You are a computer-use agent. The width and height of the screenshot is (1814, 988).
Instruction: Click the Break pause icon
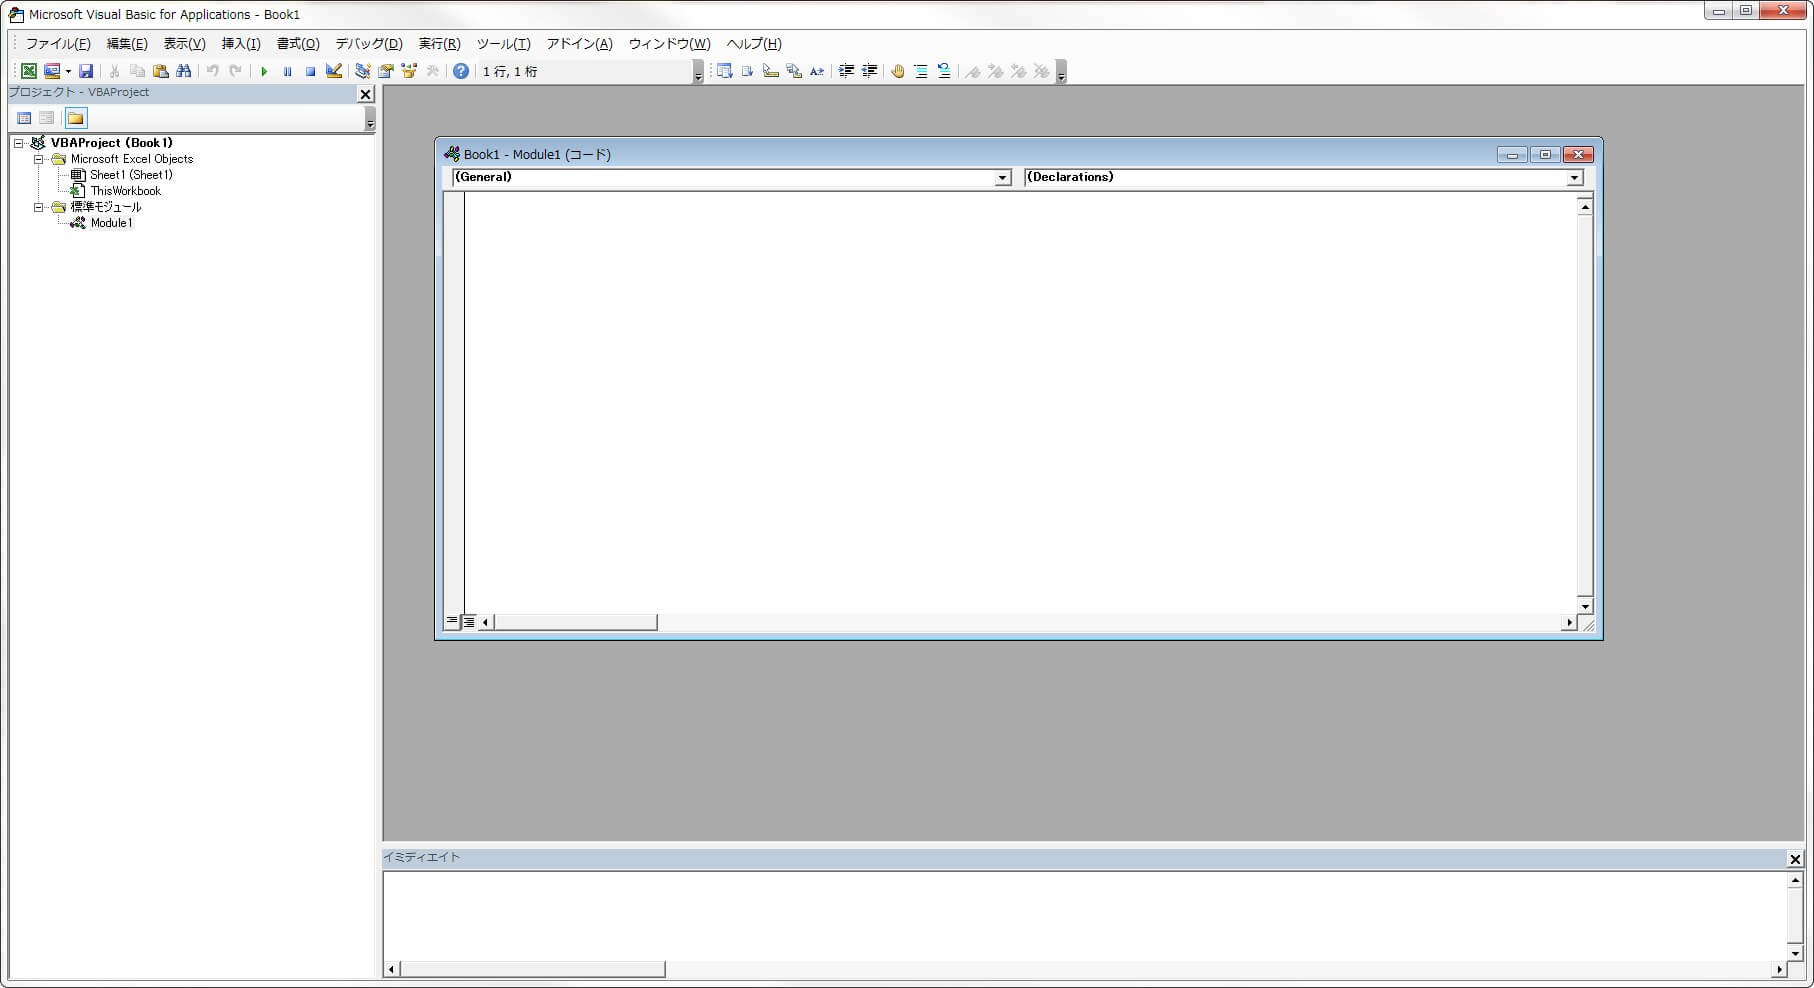[x=287, y=71]
